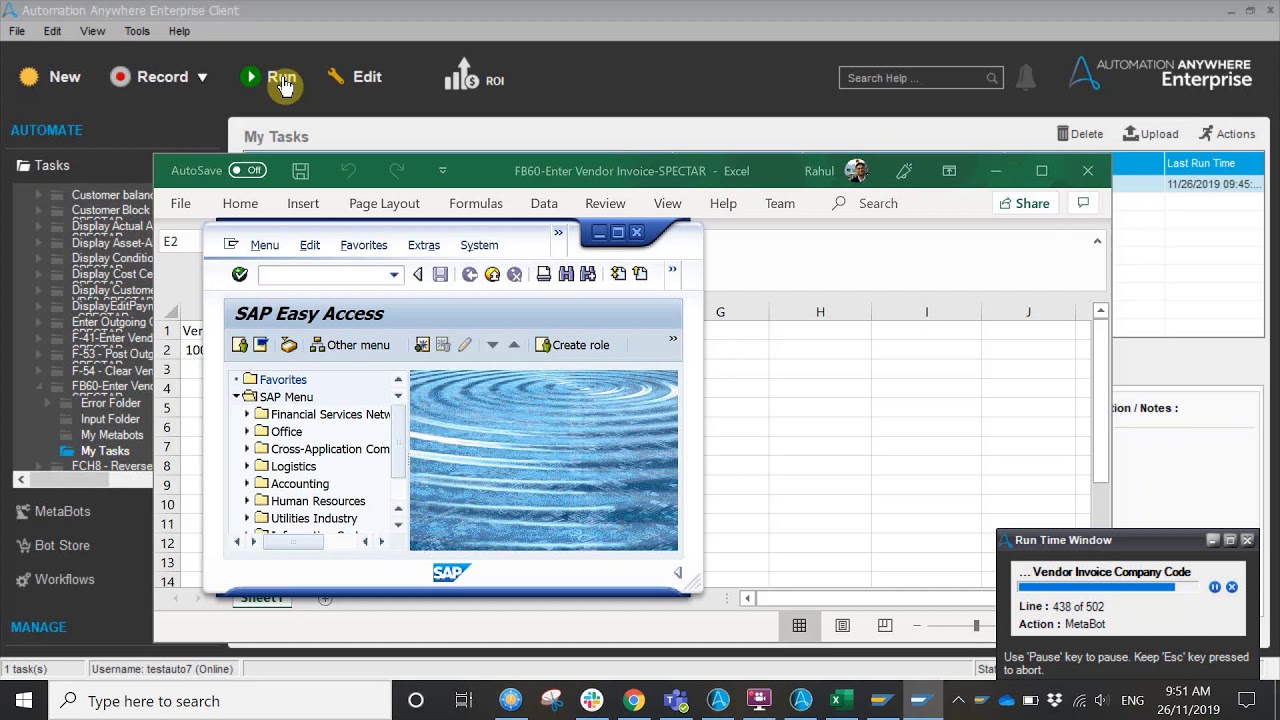This screenshot has height=720, width=1280.
Task: Click the SAP menu flag icon
Action: pos(261,345)
